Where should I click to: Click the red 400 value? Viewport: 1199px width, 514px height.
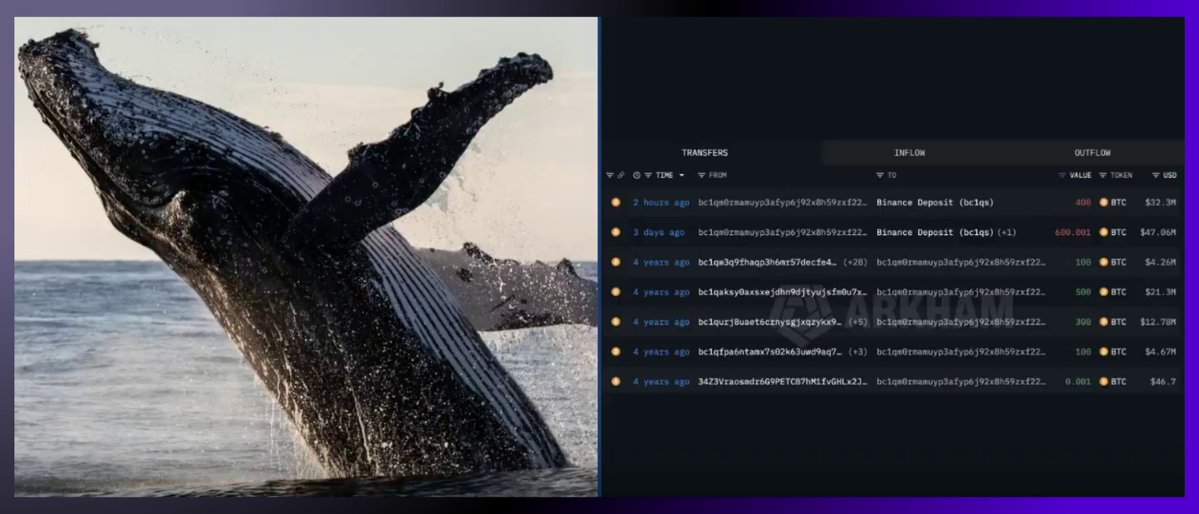pos(1083,203)
